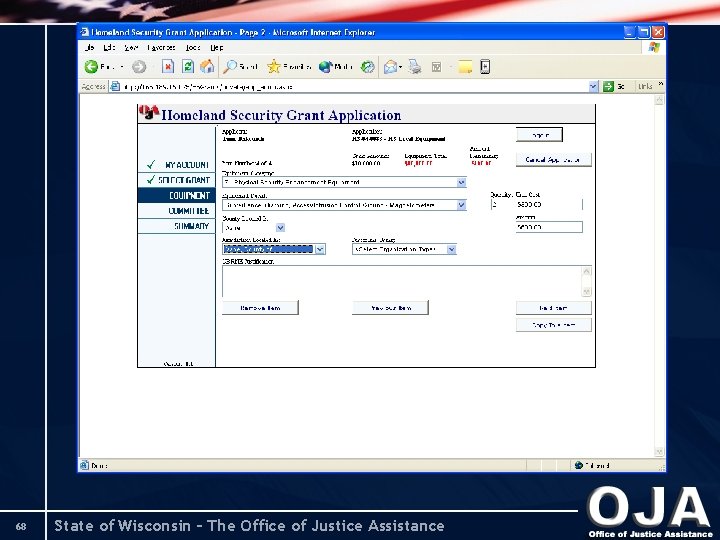
Task: Click the grey Forward arrow button
Action: point(139,67)
